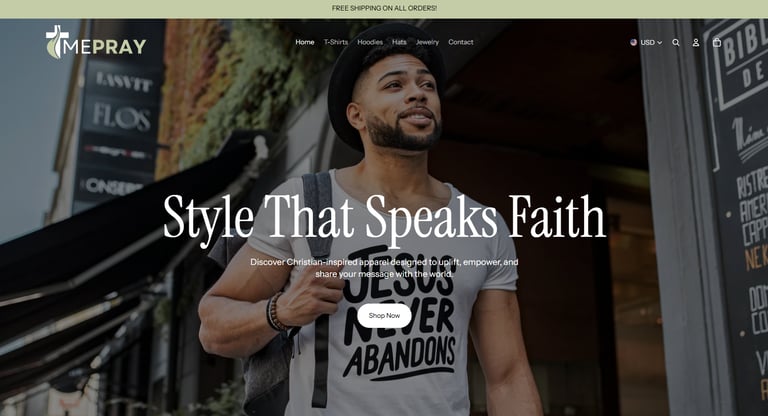Open the Contact navigation link
Image resolution: width=768 pixels, height=416 pixels.
(460, 42)
